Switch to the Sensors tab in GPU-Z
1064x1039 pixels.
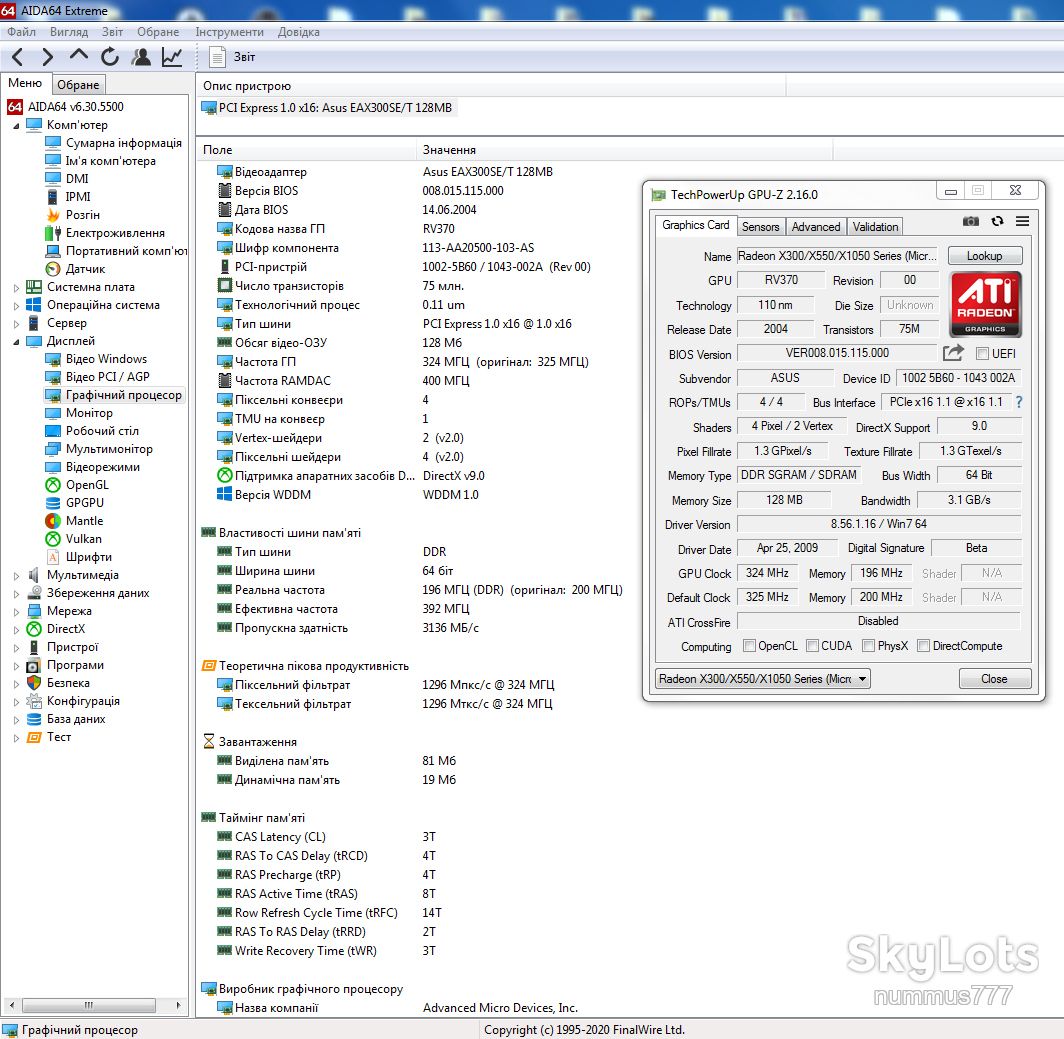tap(760, 227)
